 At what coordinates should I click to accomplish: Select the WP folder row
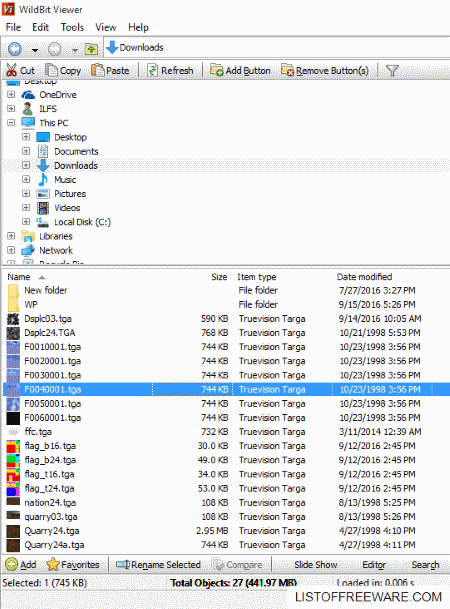[x=226, y=304]
